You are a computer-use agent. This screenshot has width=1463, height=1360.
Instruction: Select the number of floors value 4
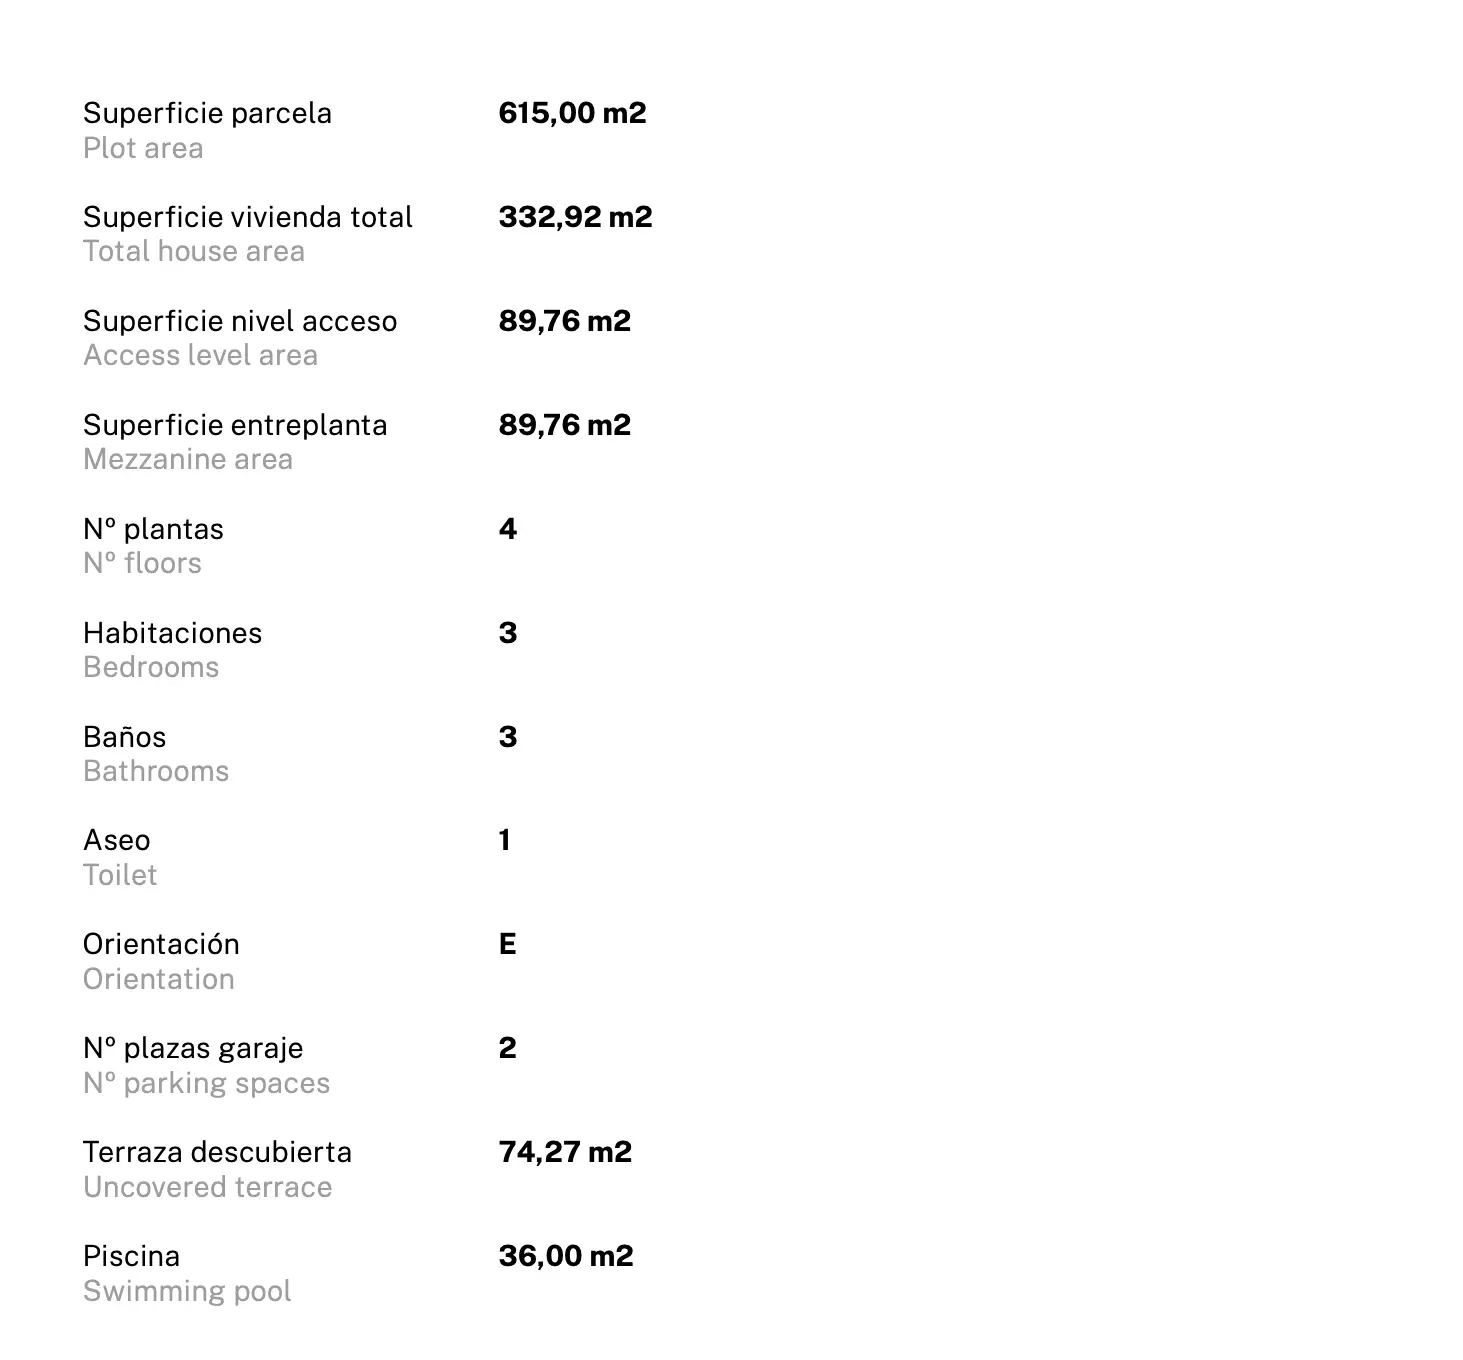[x=508, y=529]
